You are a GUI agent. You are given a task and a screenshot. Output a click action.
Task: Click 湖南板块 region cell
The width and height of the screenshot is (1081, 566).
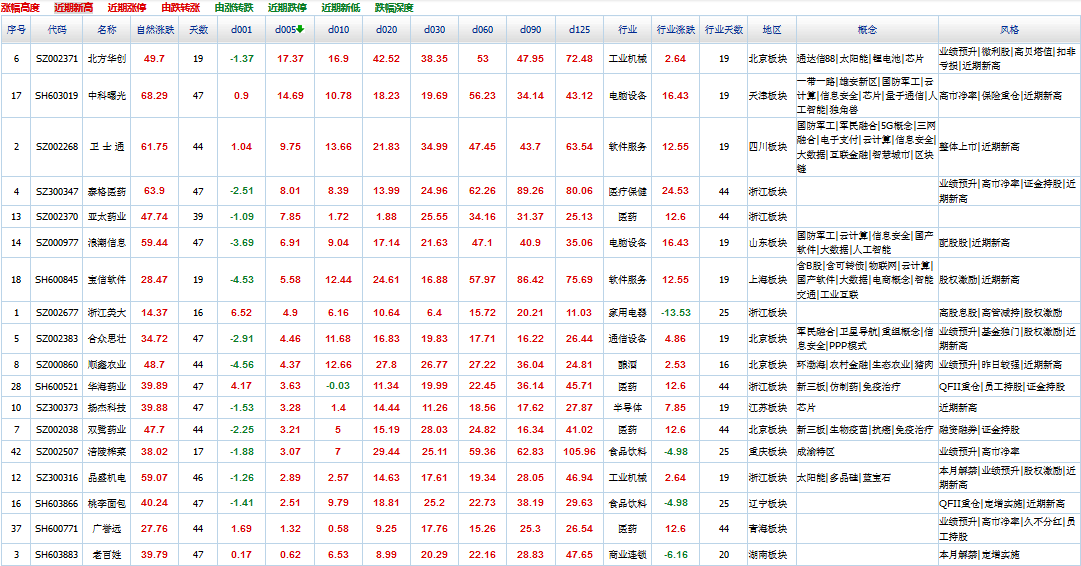click(x=768, y=554)
